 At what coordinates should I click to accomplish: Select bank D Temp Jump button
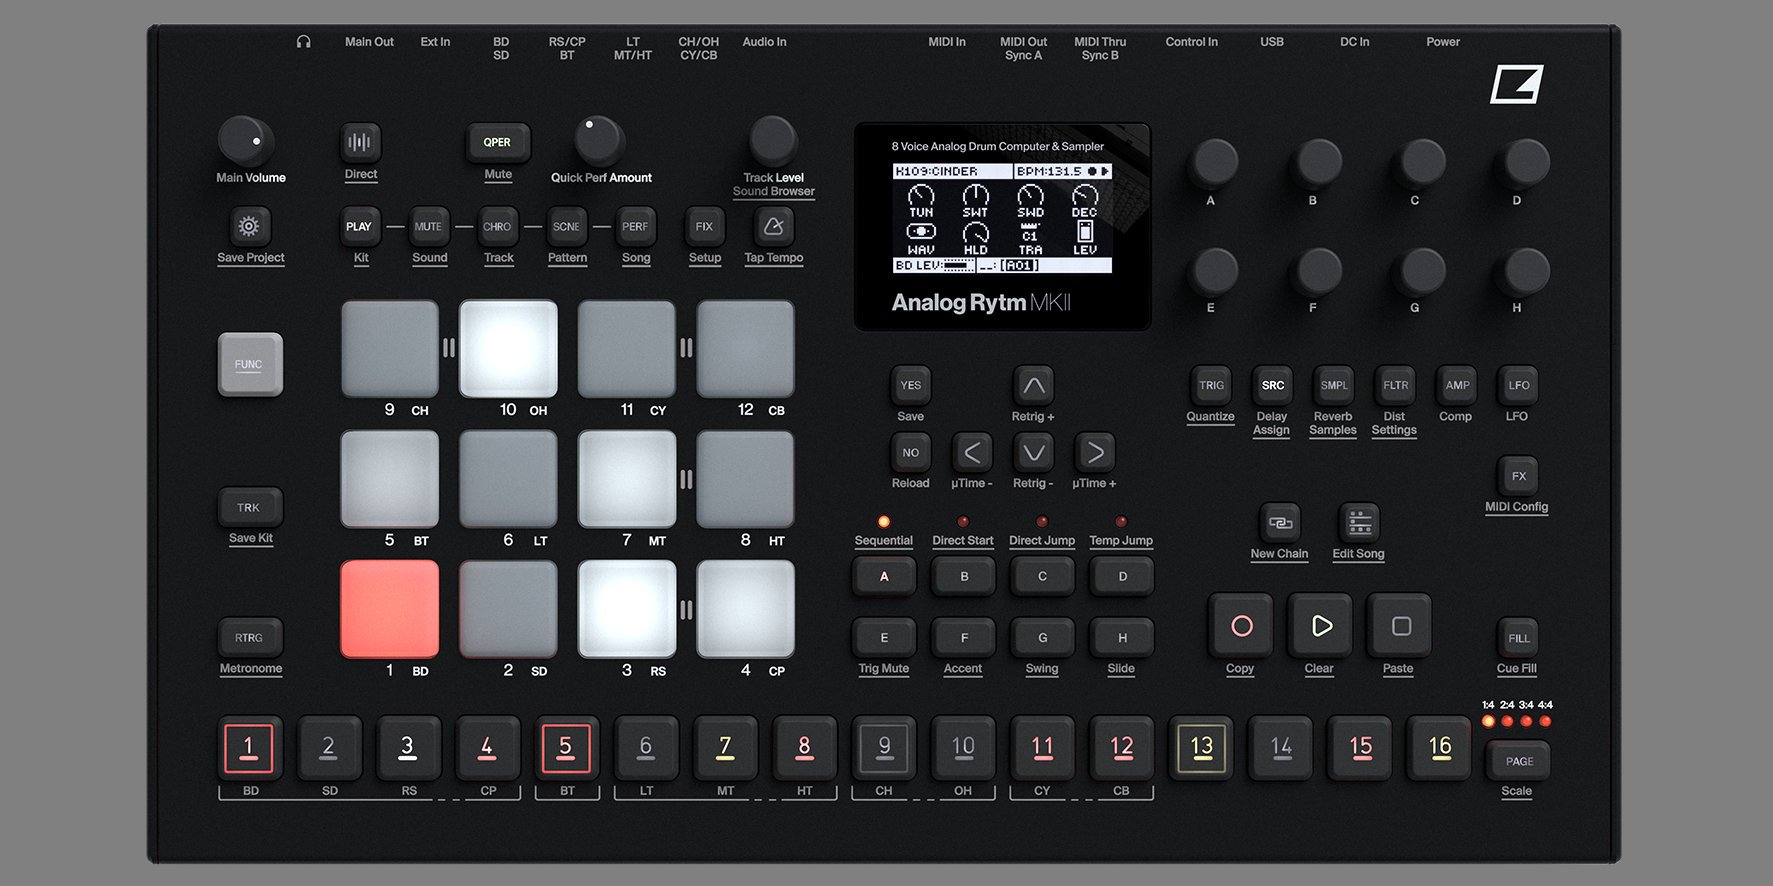pos(1122,577)
